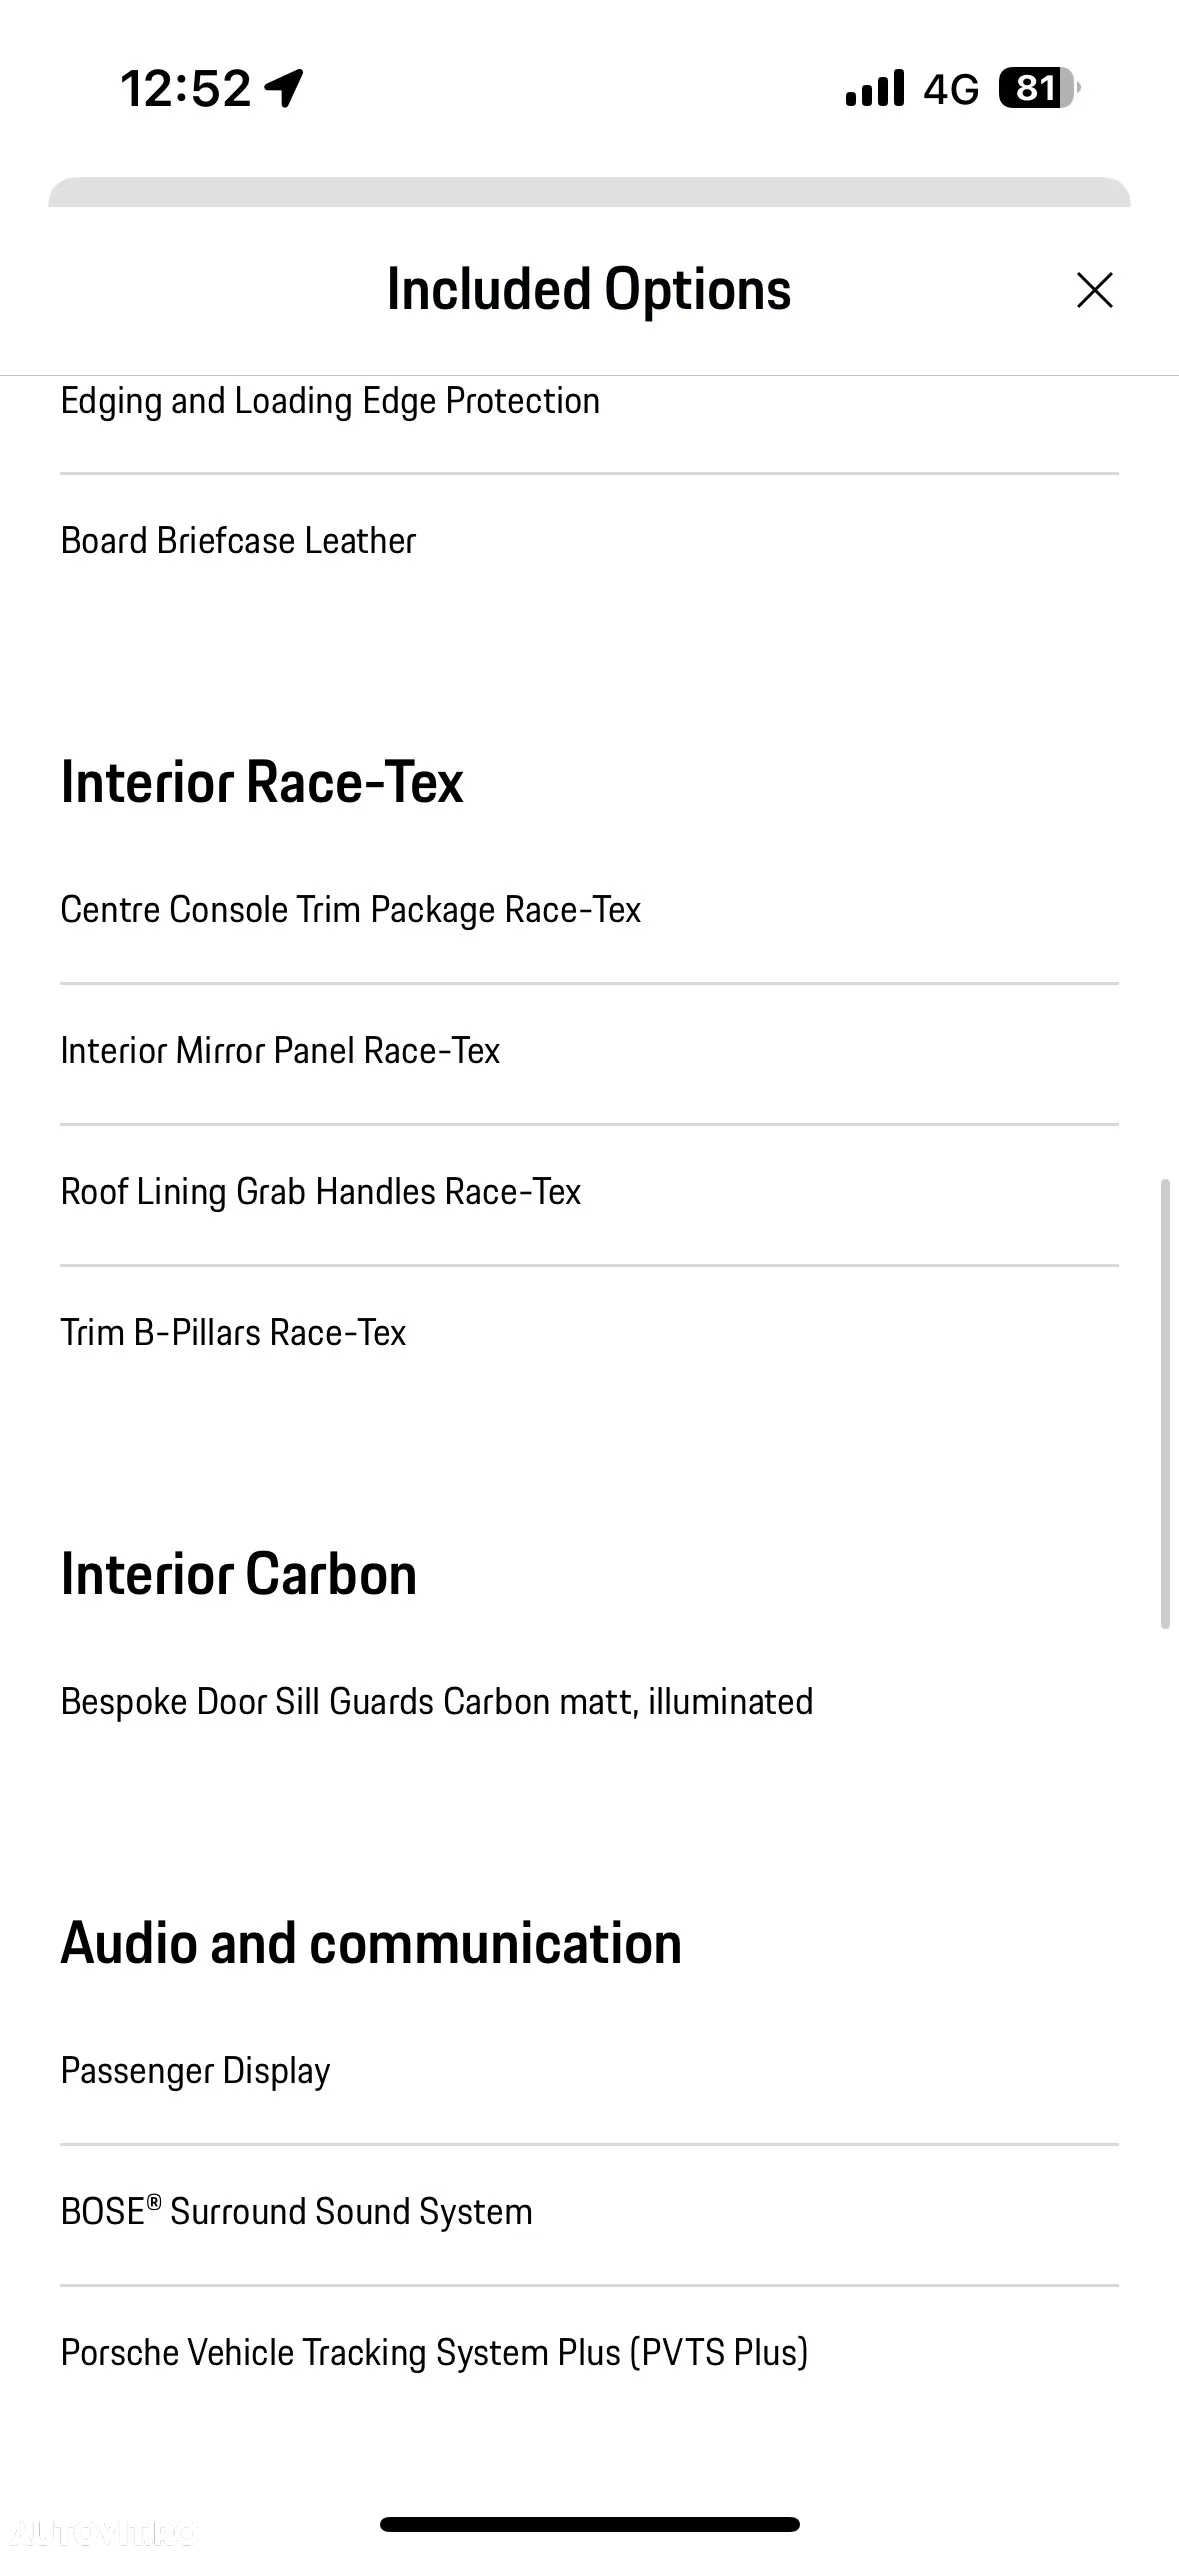Select Passenger Display option

589,2071
